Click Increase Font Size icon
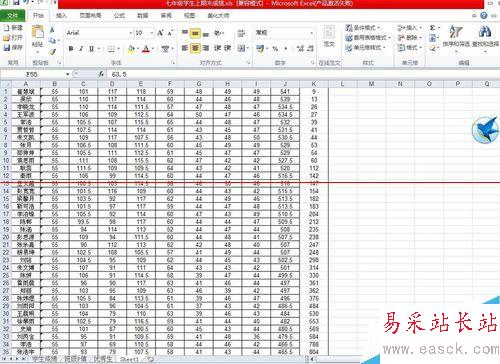The width and height of the screenshot is (500, 364). (160, 33)
